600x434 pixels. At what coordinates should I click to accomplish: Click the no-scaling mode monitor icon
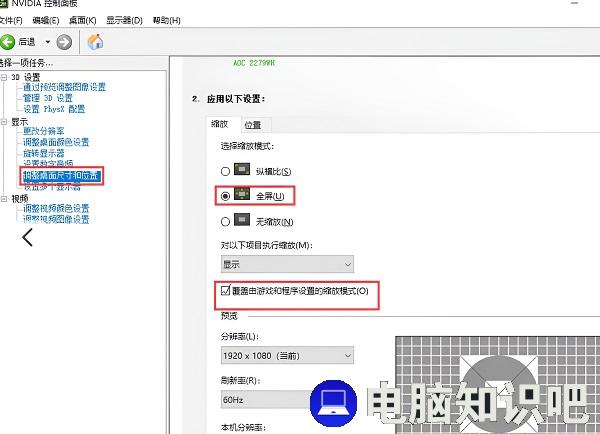click(x=242, y=220)
